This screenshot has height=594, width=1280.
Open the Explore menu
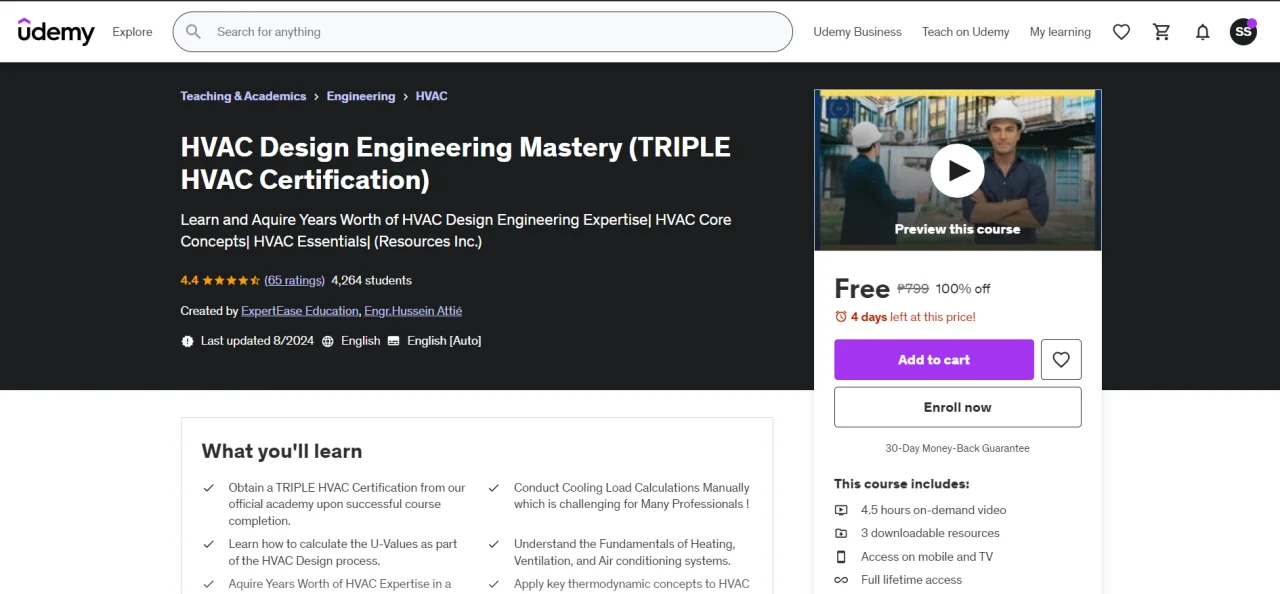(132, 32)
